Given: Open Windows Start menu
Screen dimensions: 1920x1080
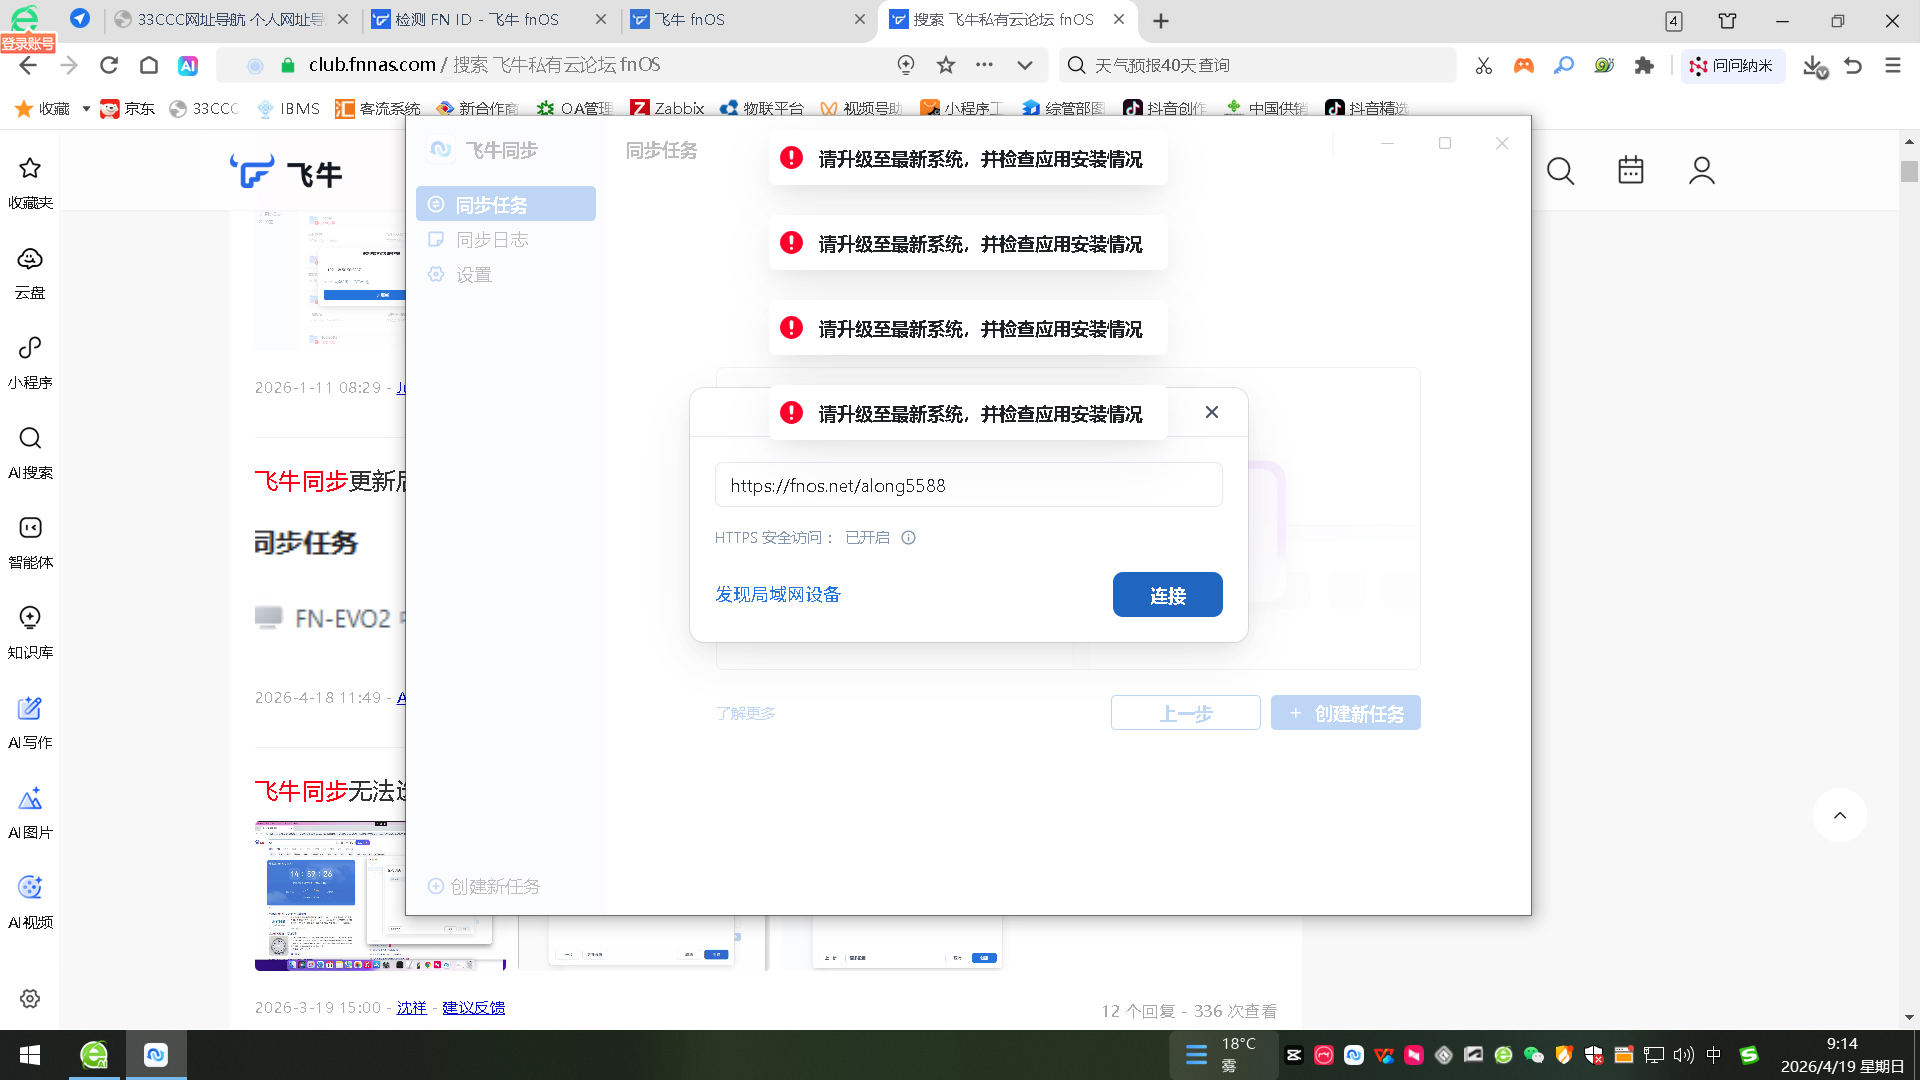Looking at the screenshot, I should tap(30, 1055).
